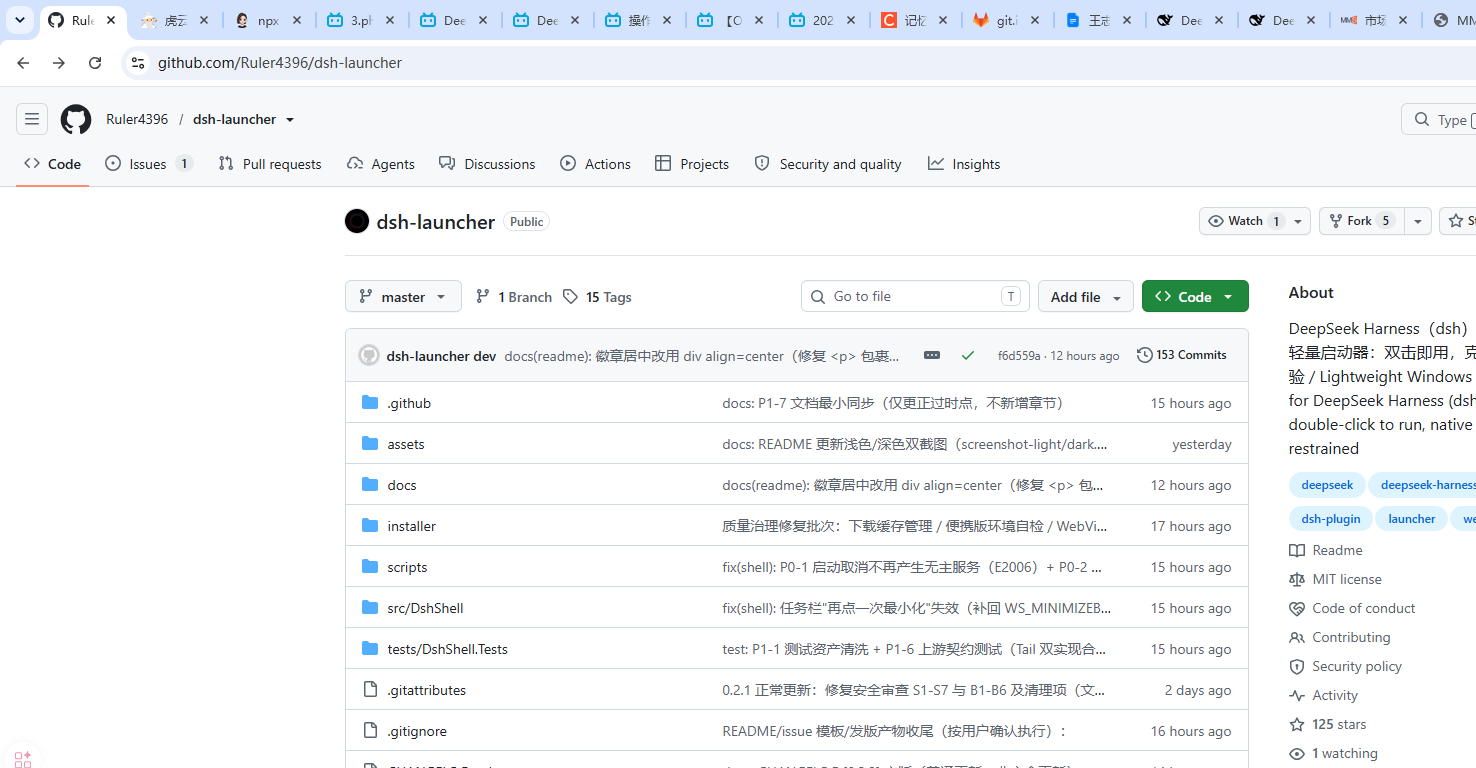Go back with the browser back arrow
Viewport: 1476px width, 768px height.
pyautogui.click(x=23, y=63)
